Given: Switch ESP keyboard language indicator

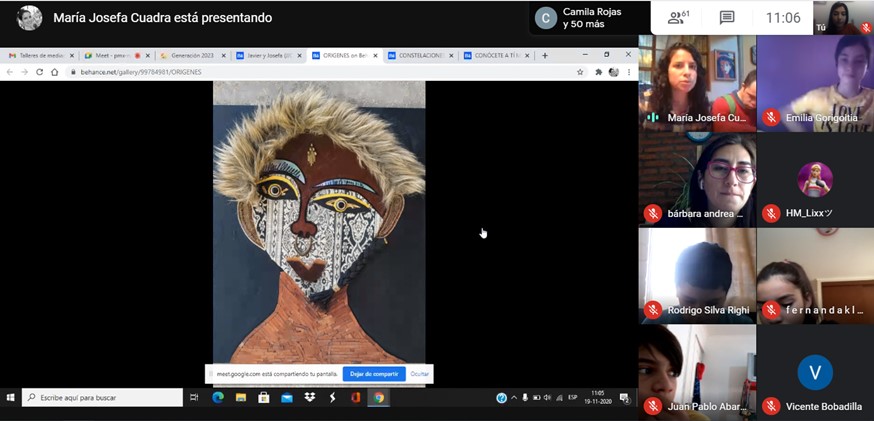Looking at the screenshot, I should point(572,398).
